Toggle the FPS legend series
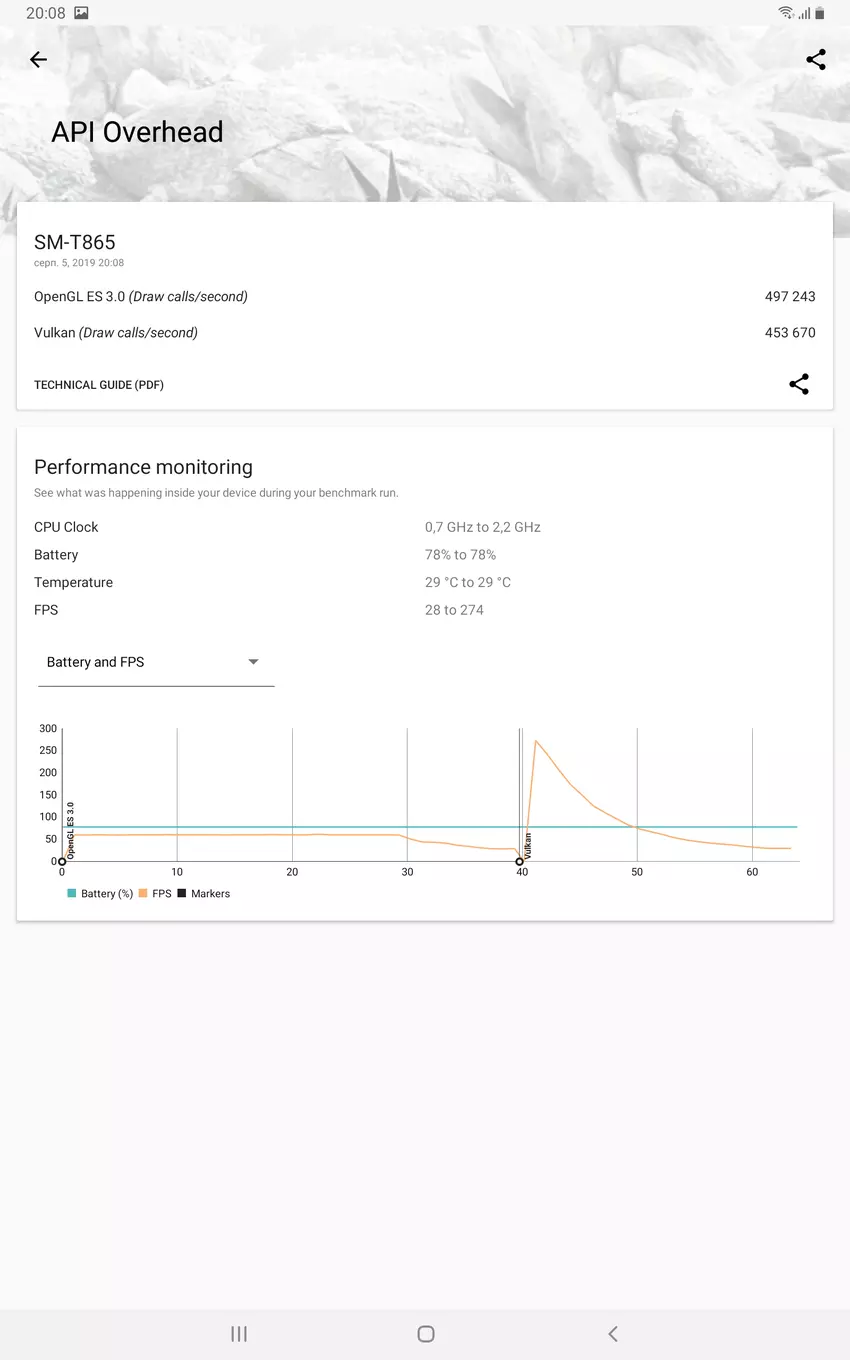The width and height of the screenshot is (850, 1360). (155, 894)
